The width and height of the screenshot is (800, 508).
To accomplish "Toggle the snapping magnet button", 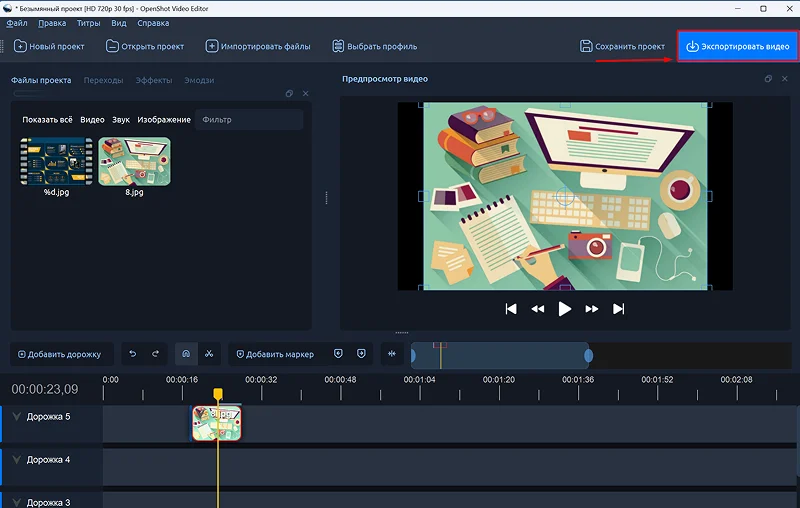I will click(x=186, y=354).
